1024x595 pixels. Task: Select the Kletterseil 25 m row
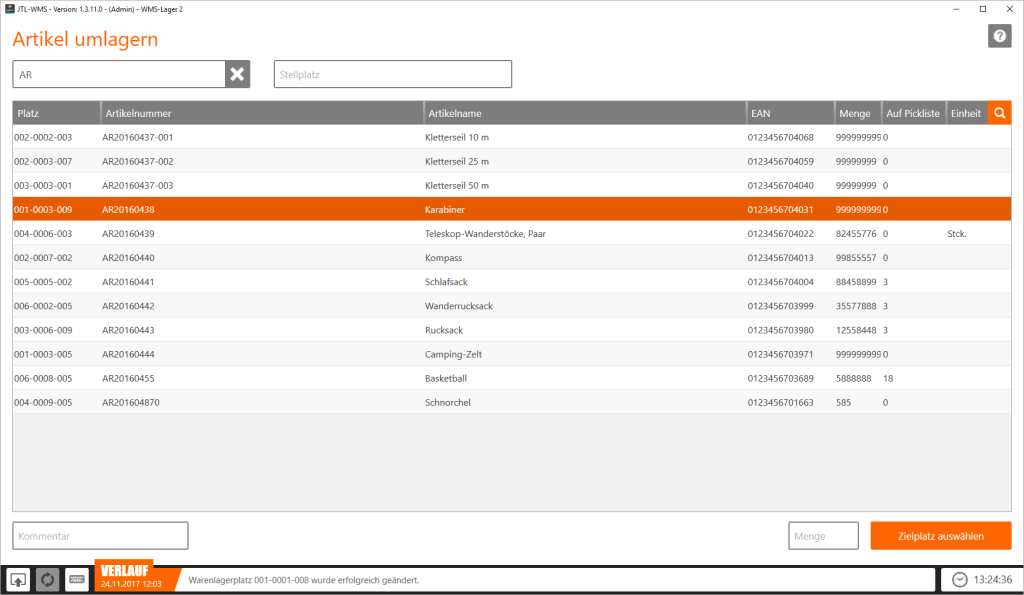click(512, 161)
